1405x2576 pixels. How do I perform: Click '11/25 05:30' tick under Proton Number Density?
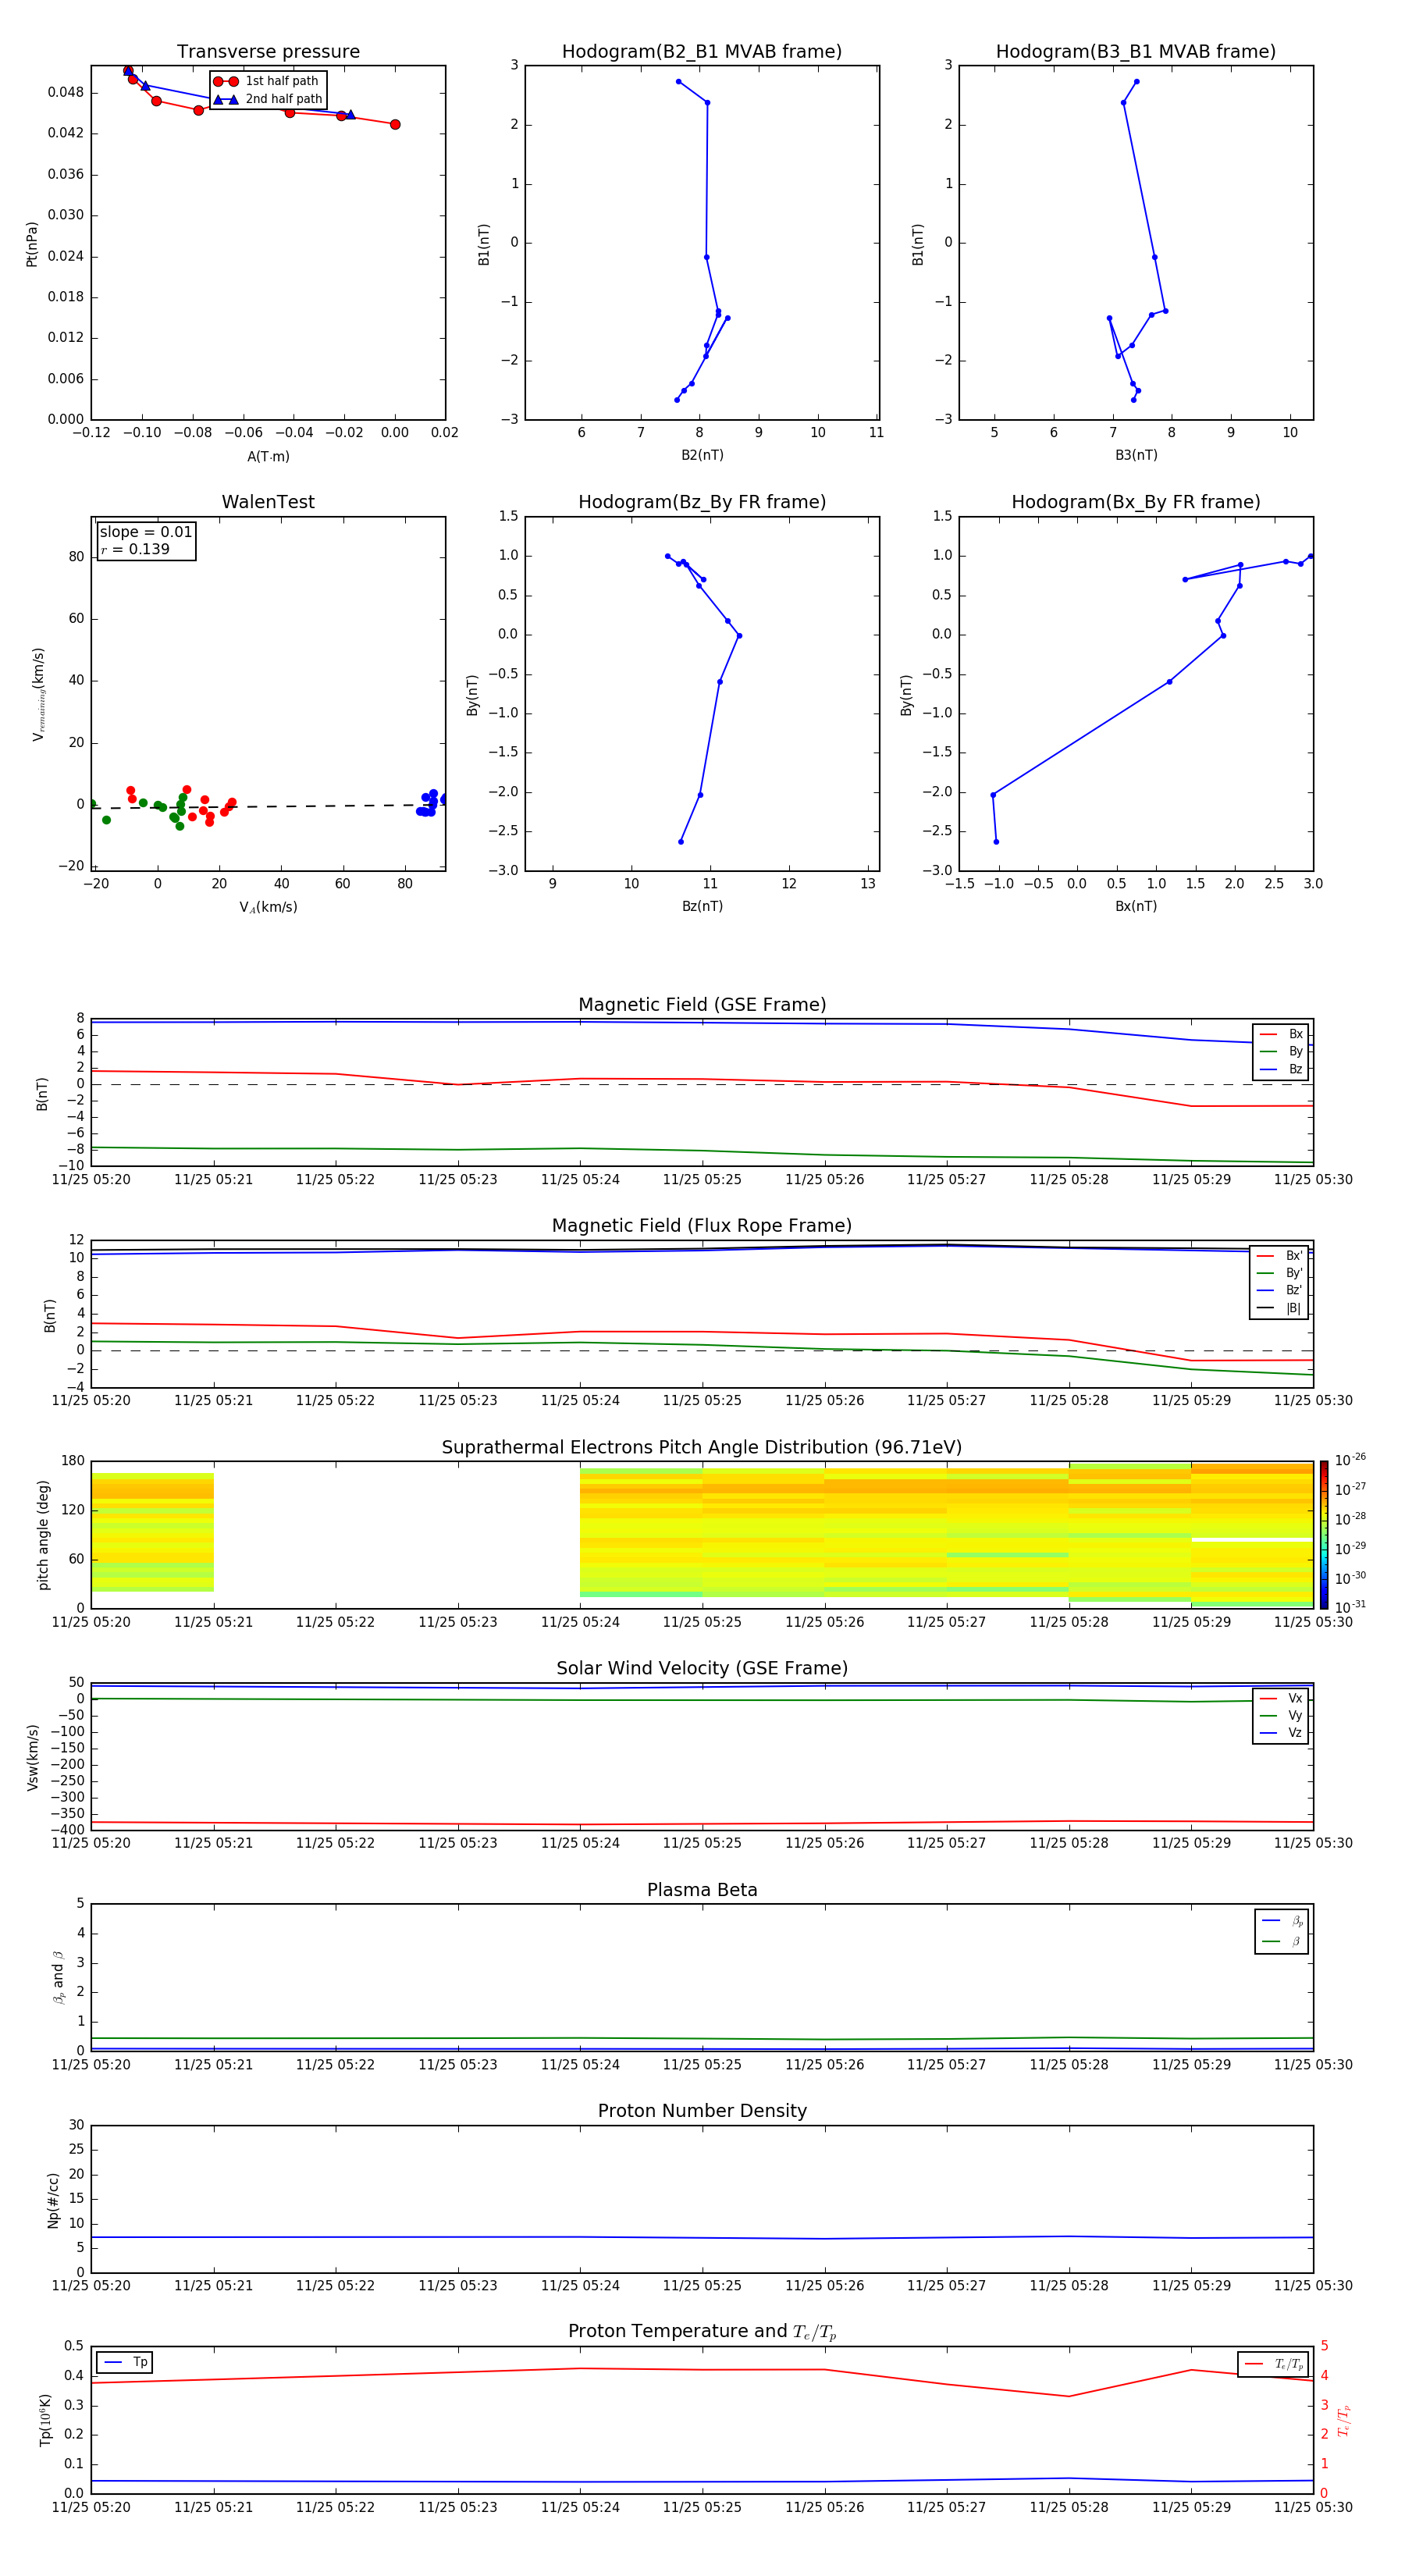click(x=1313, y=2285)
